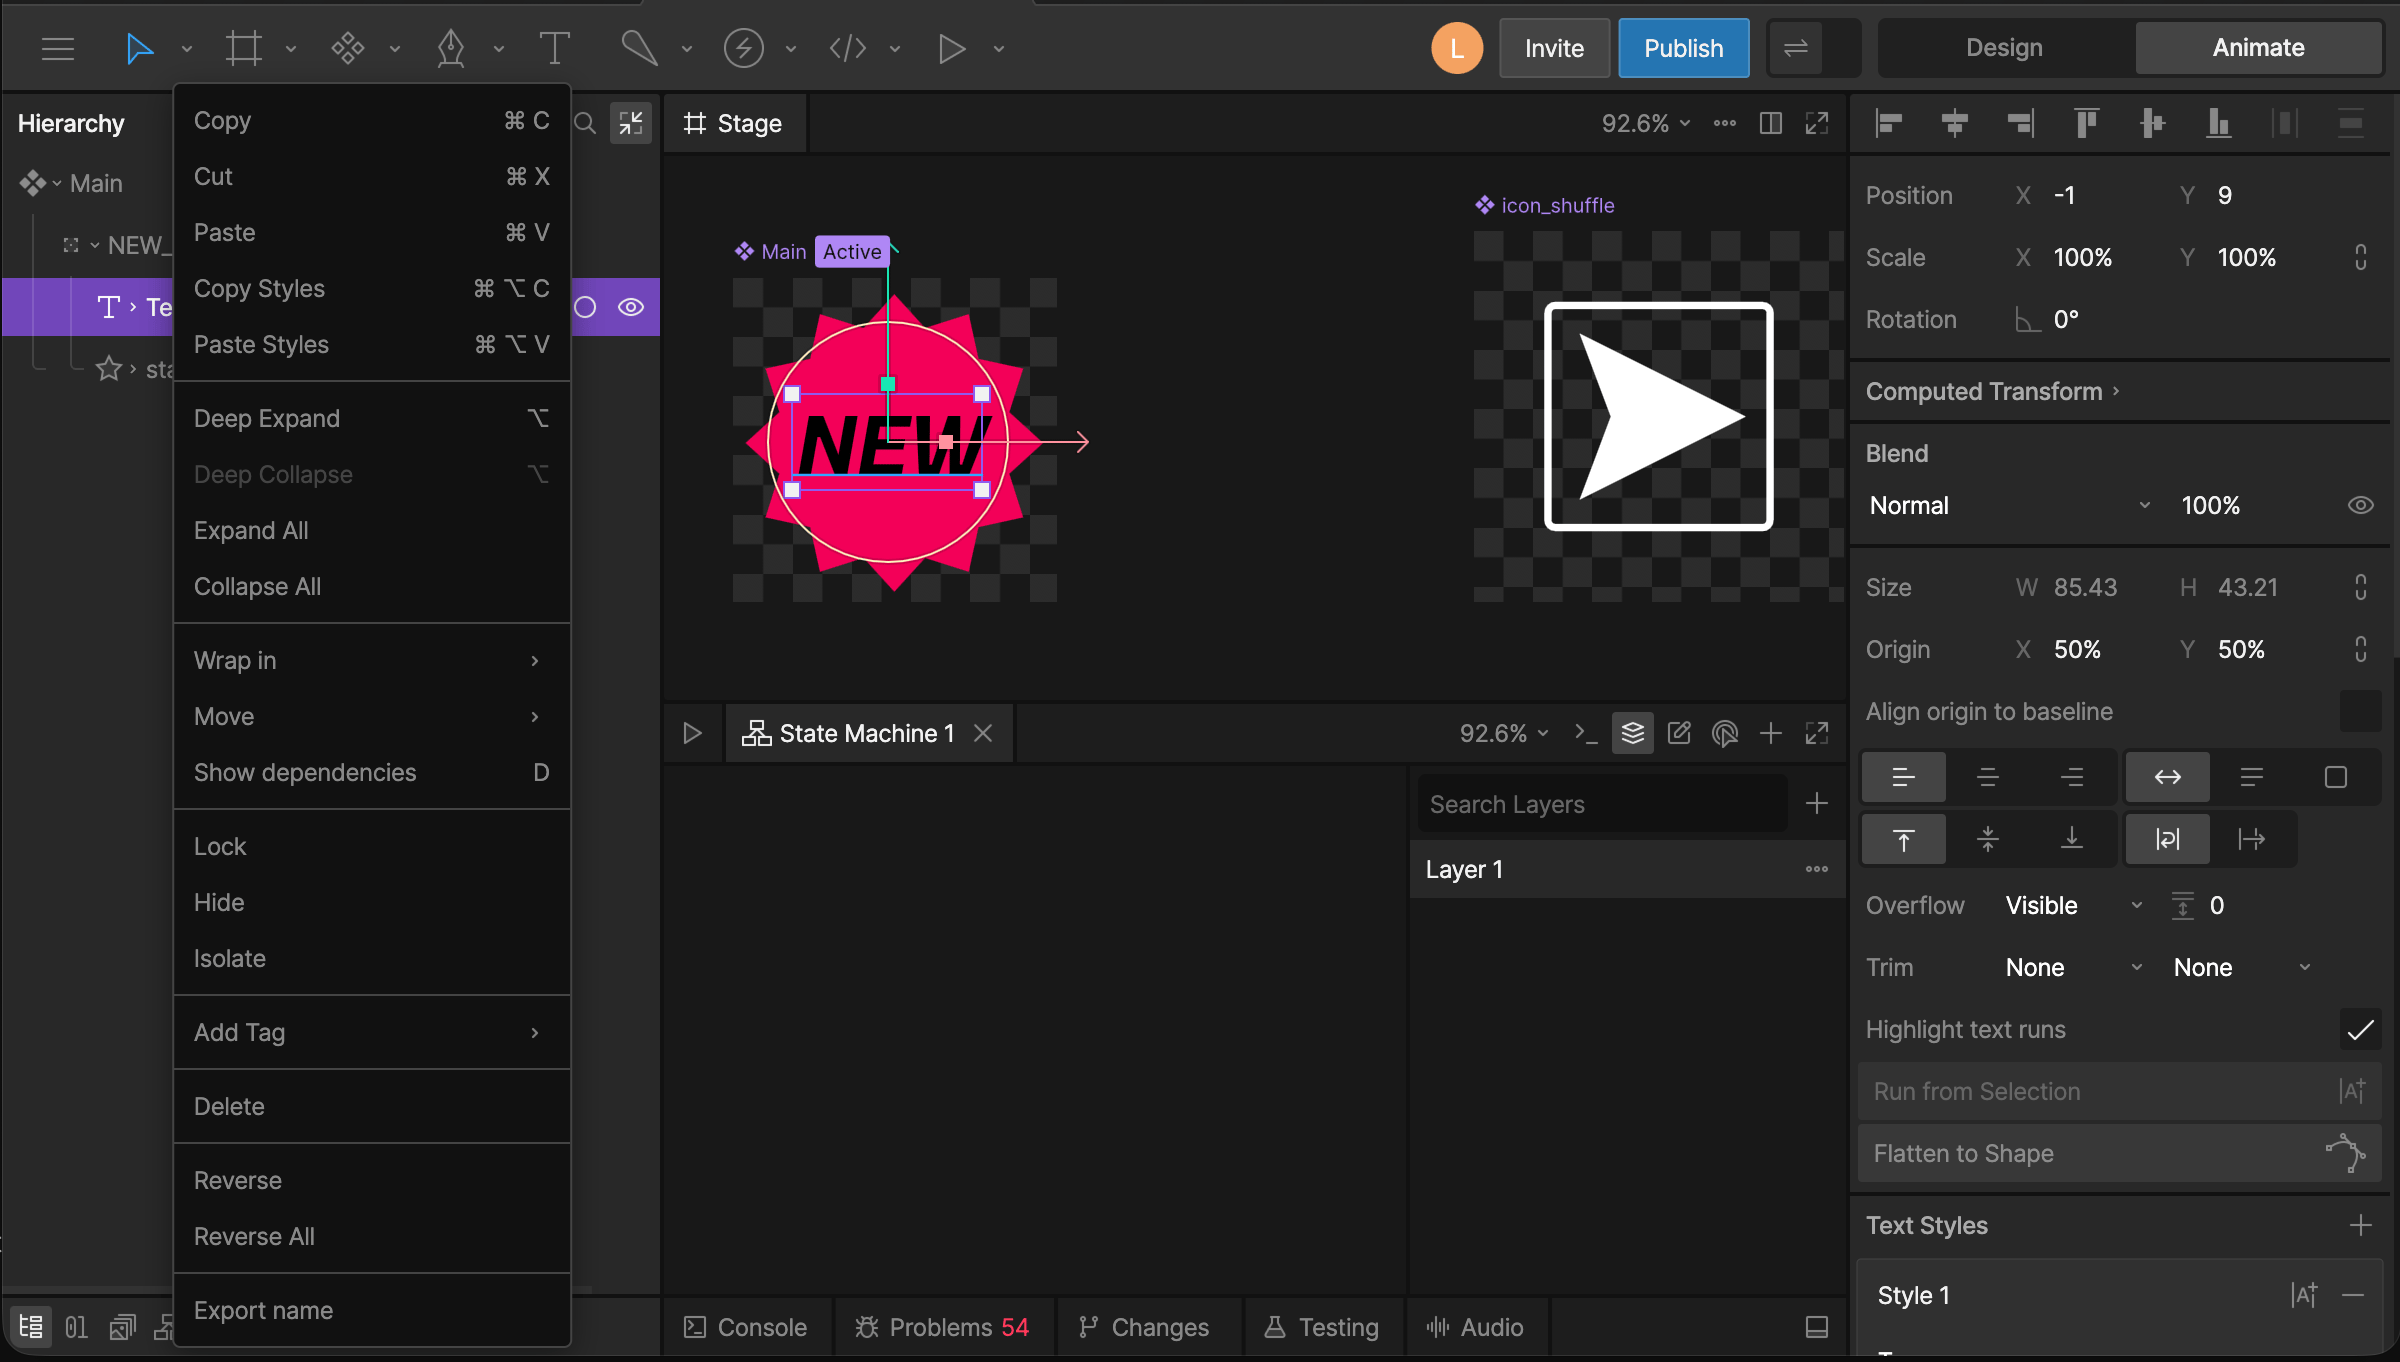The width and height of the screenshot is (2400, 1362).
Task: Open Blend mode Normal dropdown
Action: [x=2010, y=505]
